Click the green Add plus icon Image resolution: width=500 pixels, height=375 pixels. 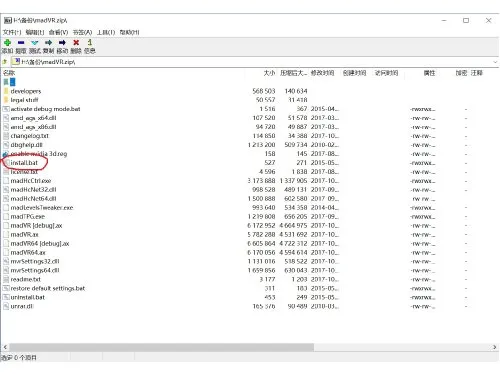pyautogui.click(x=7, y=43)
